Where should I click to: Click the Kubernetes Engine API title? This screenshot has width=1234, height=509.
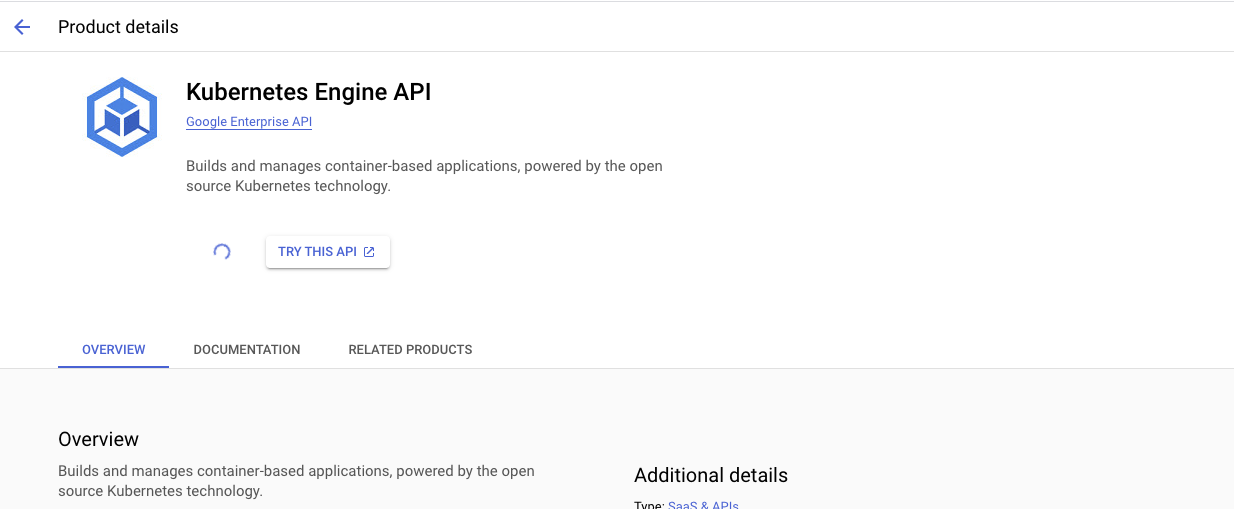coord(309,92)
